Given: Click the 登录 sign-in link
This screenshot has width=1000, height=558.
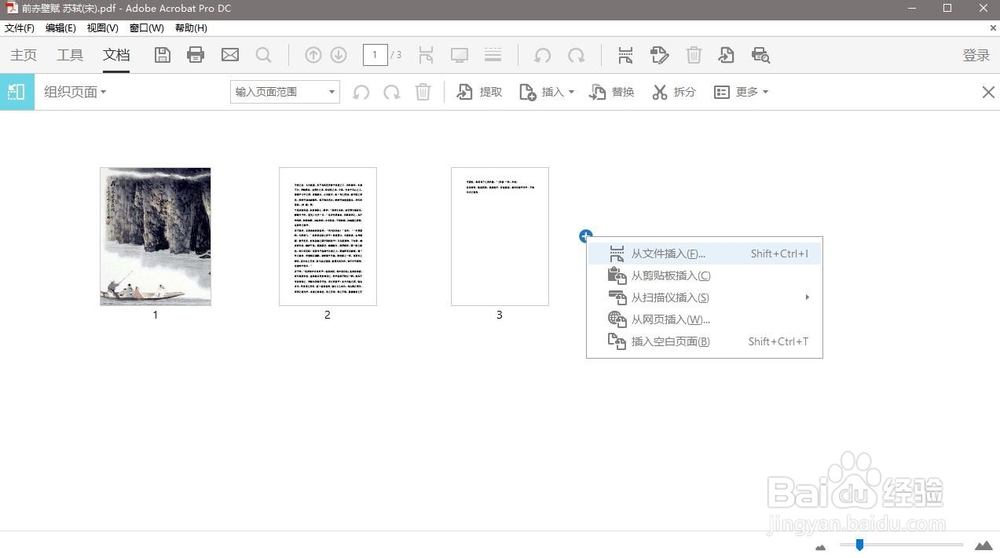Looking at the screenshot, I should pos(976,55).
